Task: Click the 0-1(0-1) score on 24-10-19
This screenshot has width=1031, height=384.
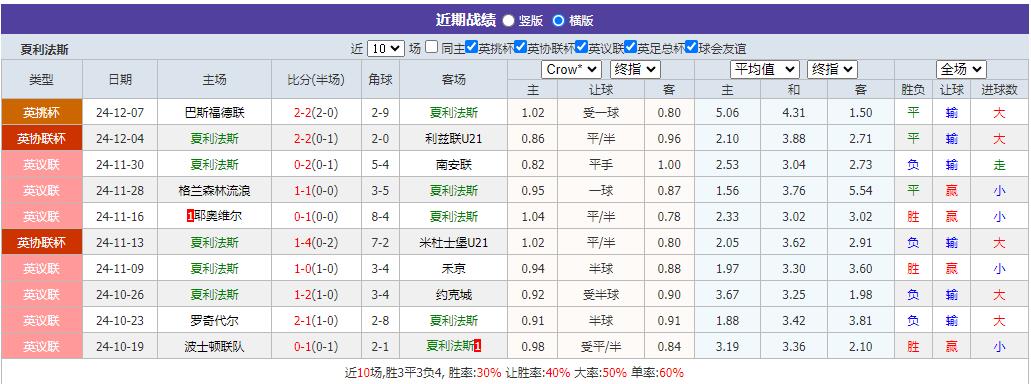Action: coord(316,347)
